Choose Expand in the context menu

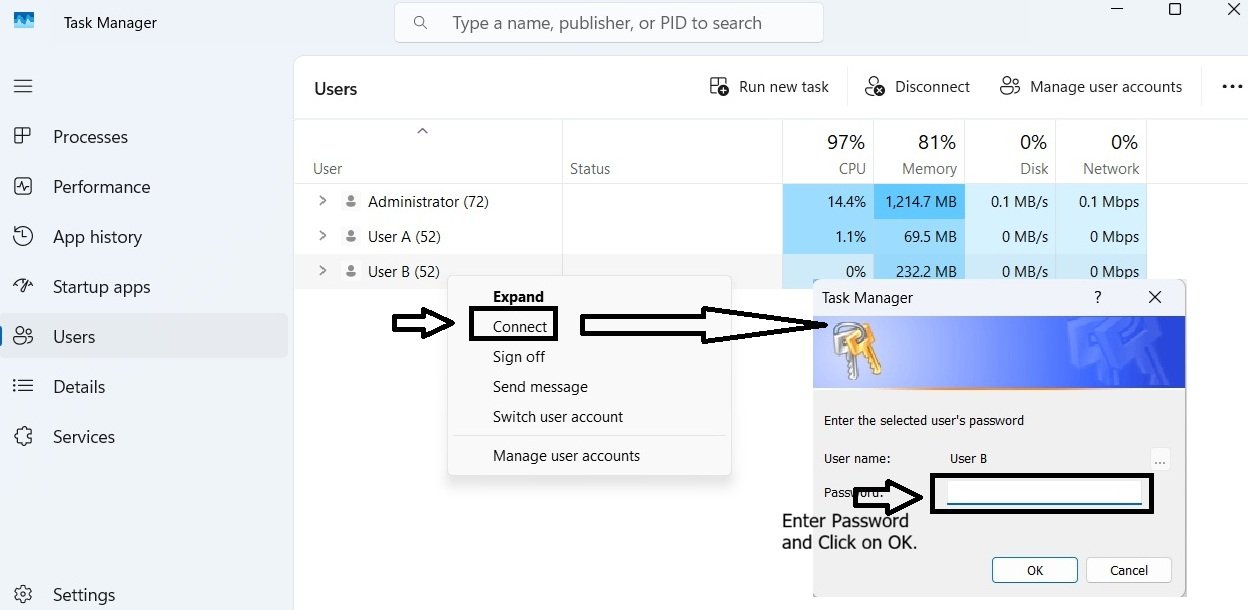[518, 297]
